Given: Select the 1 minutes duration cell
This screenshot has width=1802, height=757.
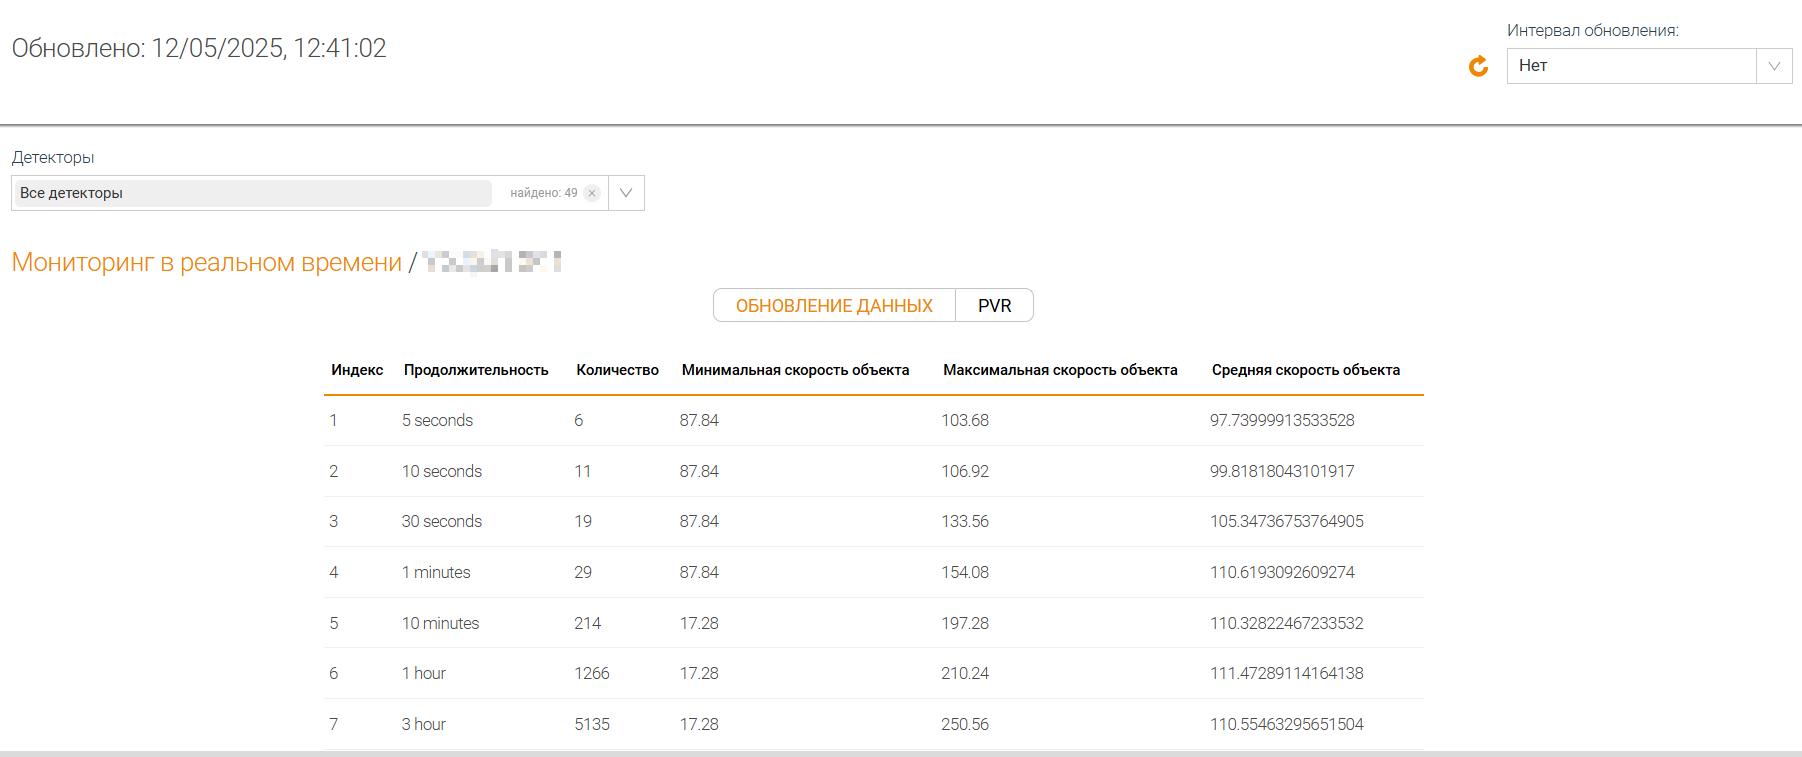Looking at the screenshot, I should (436, 572).
